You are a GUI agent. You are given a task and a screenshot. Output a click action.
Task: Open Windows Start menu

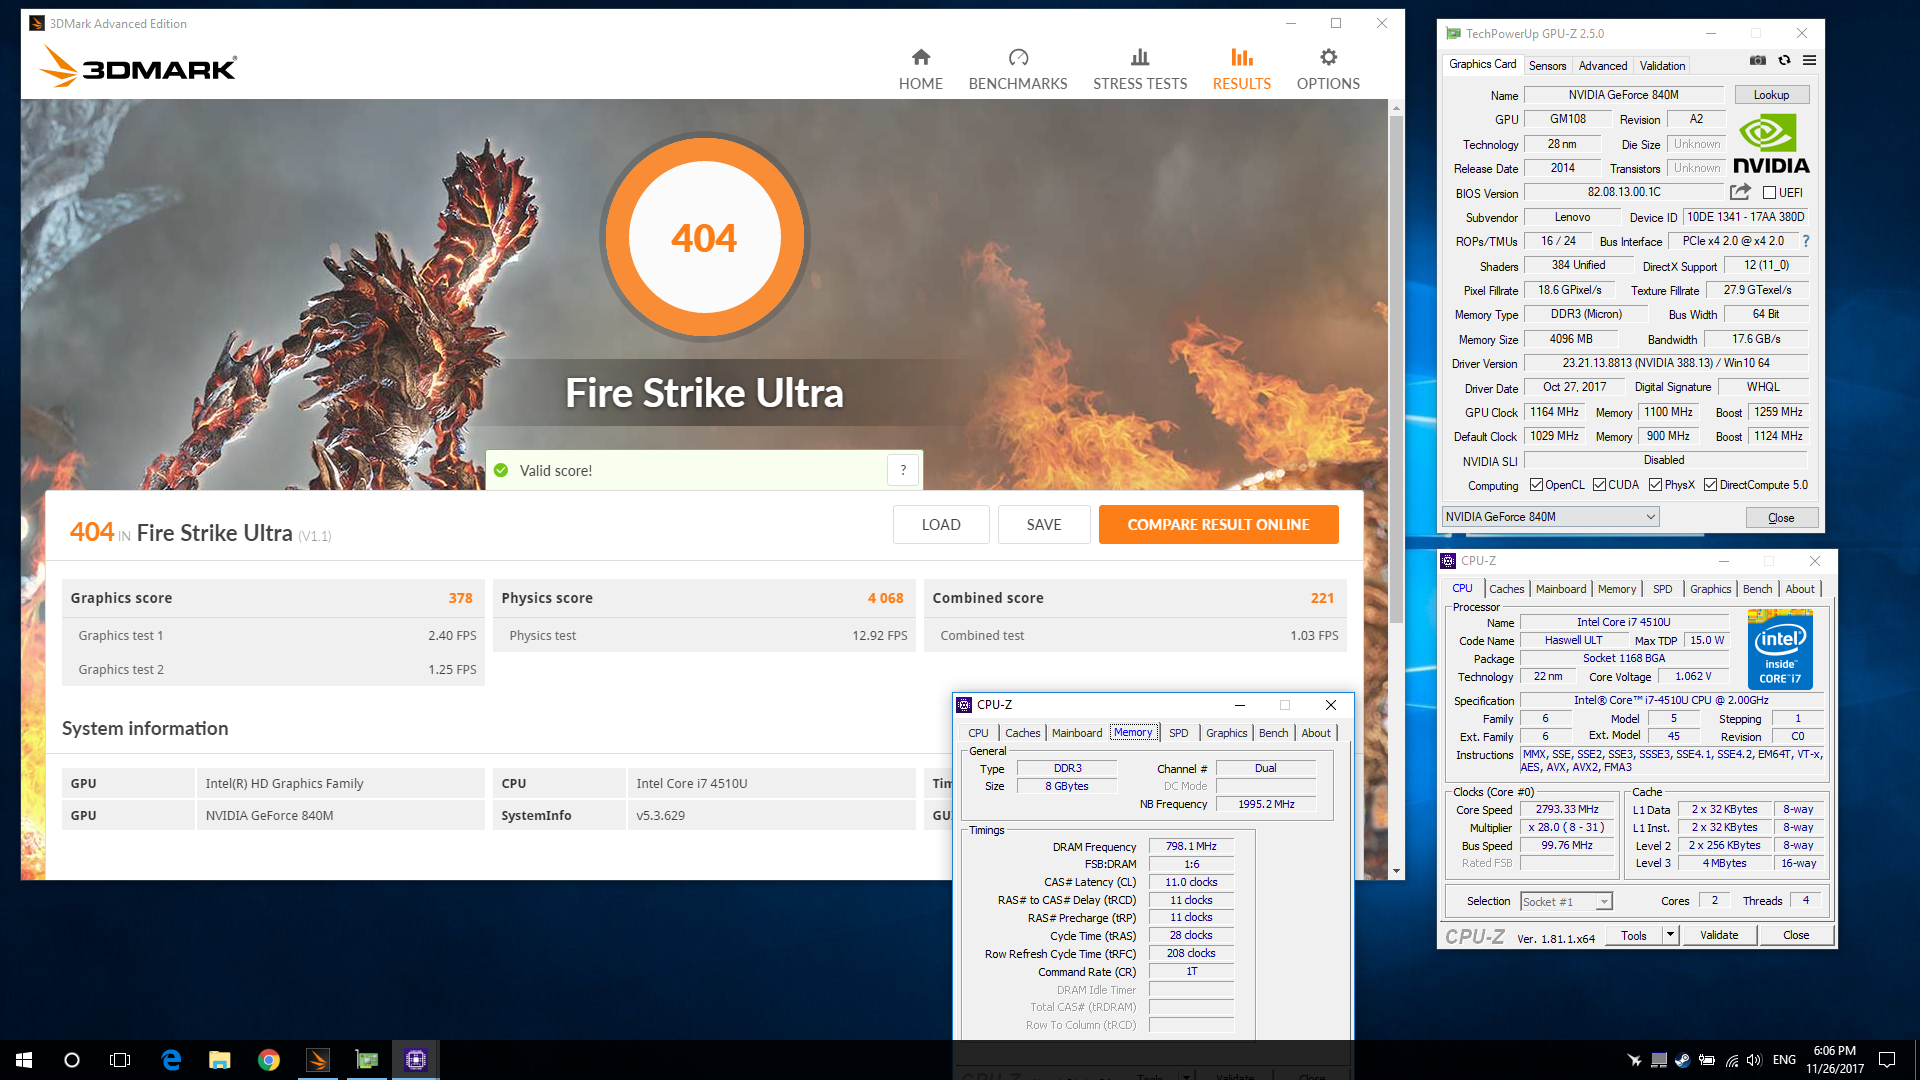tap(24, 1060)
